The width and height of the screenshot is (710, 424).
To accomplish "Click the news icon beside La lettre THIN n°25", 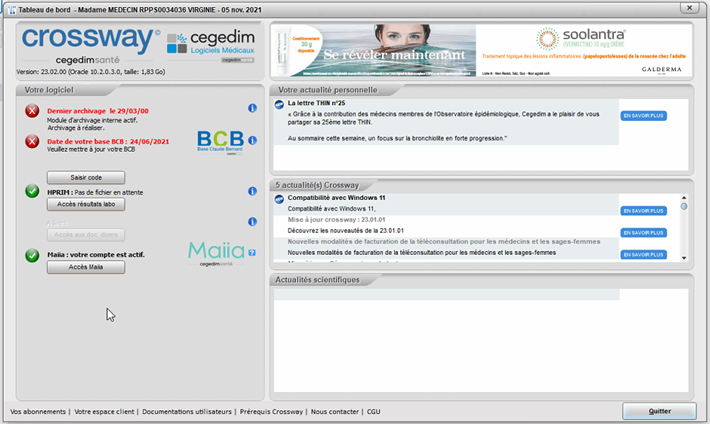I will [x=279, y=105].
